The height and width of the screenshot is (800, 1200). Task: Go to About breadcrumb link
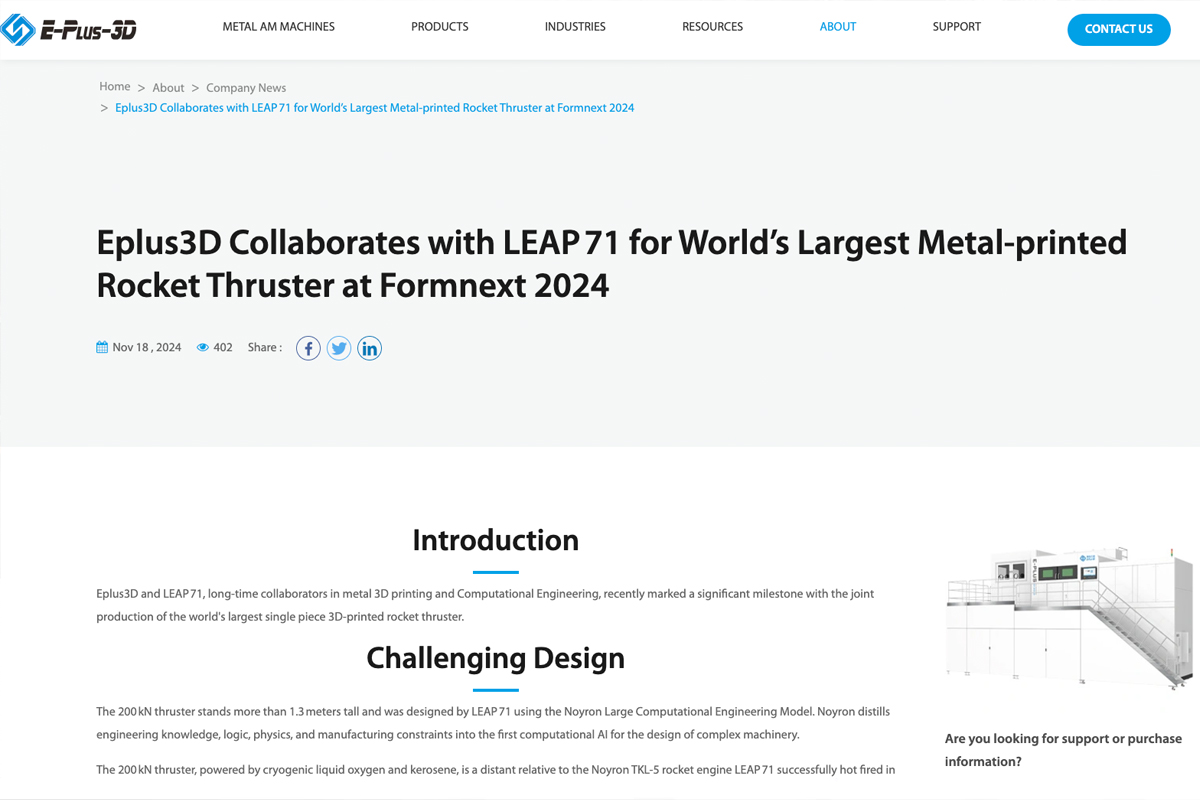(x=168, y=88)
